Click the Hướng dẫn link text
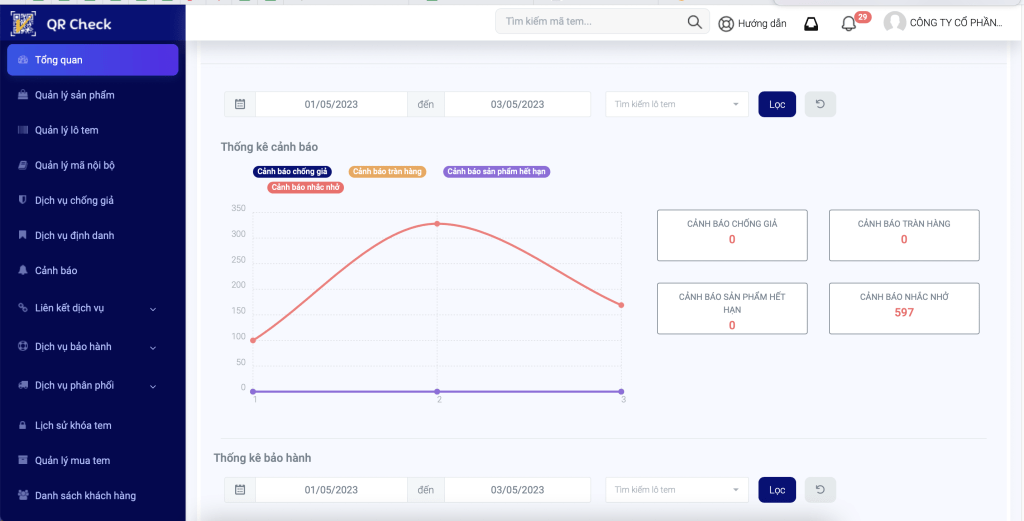 762,24
